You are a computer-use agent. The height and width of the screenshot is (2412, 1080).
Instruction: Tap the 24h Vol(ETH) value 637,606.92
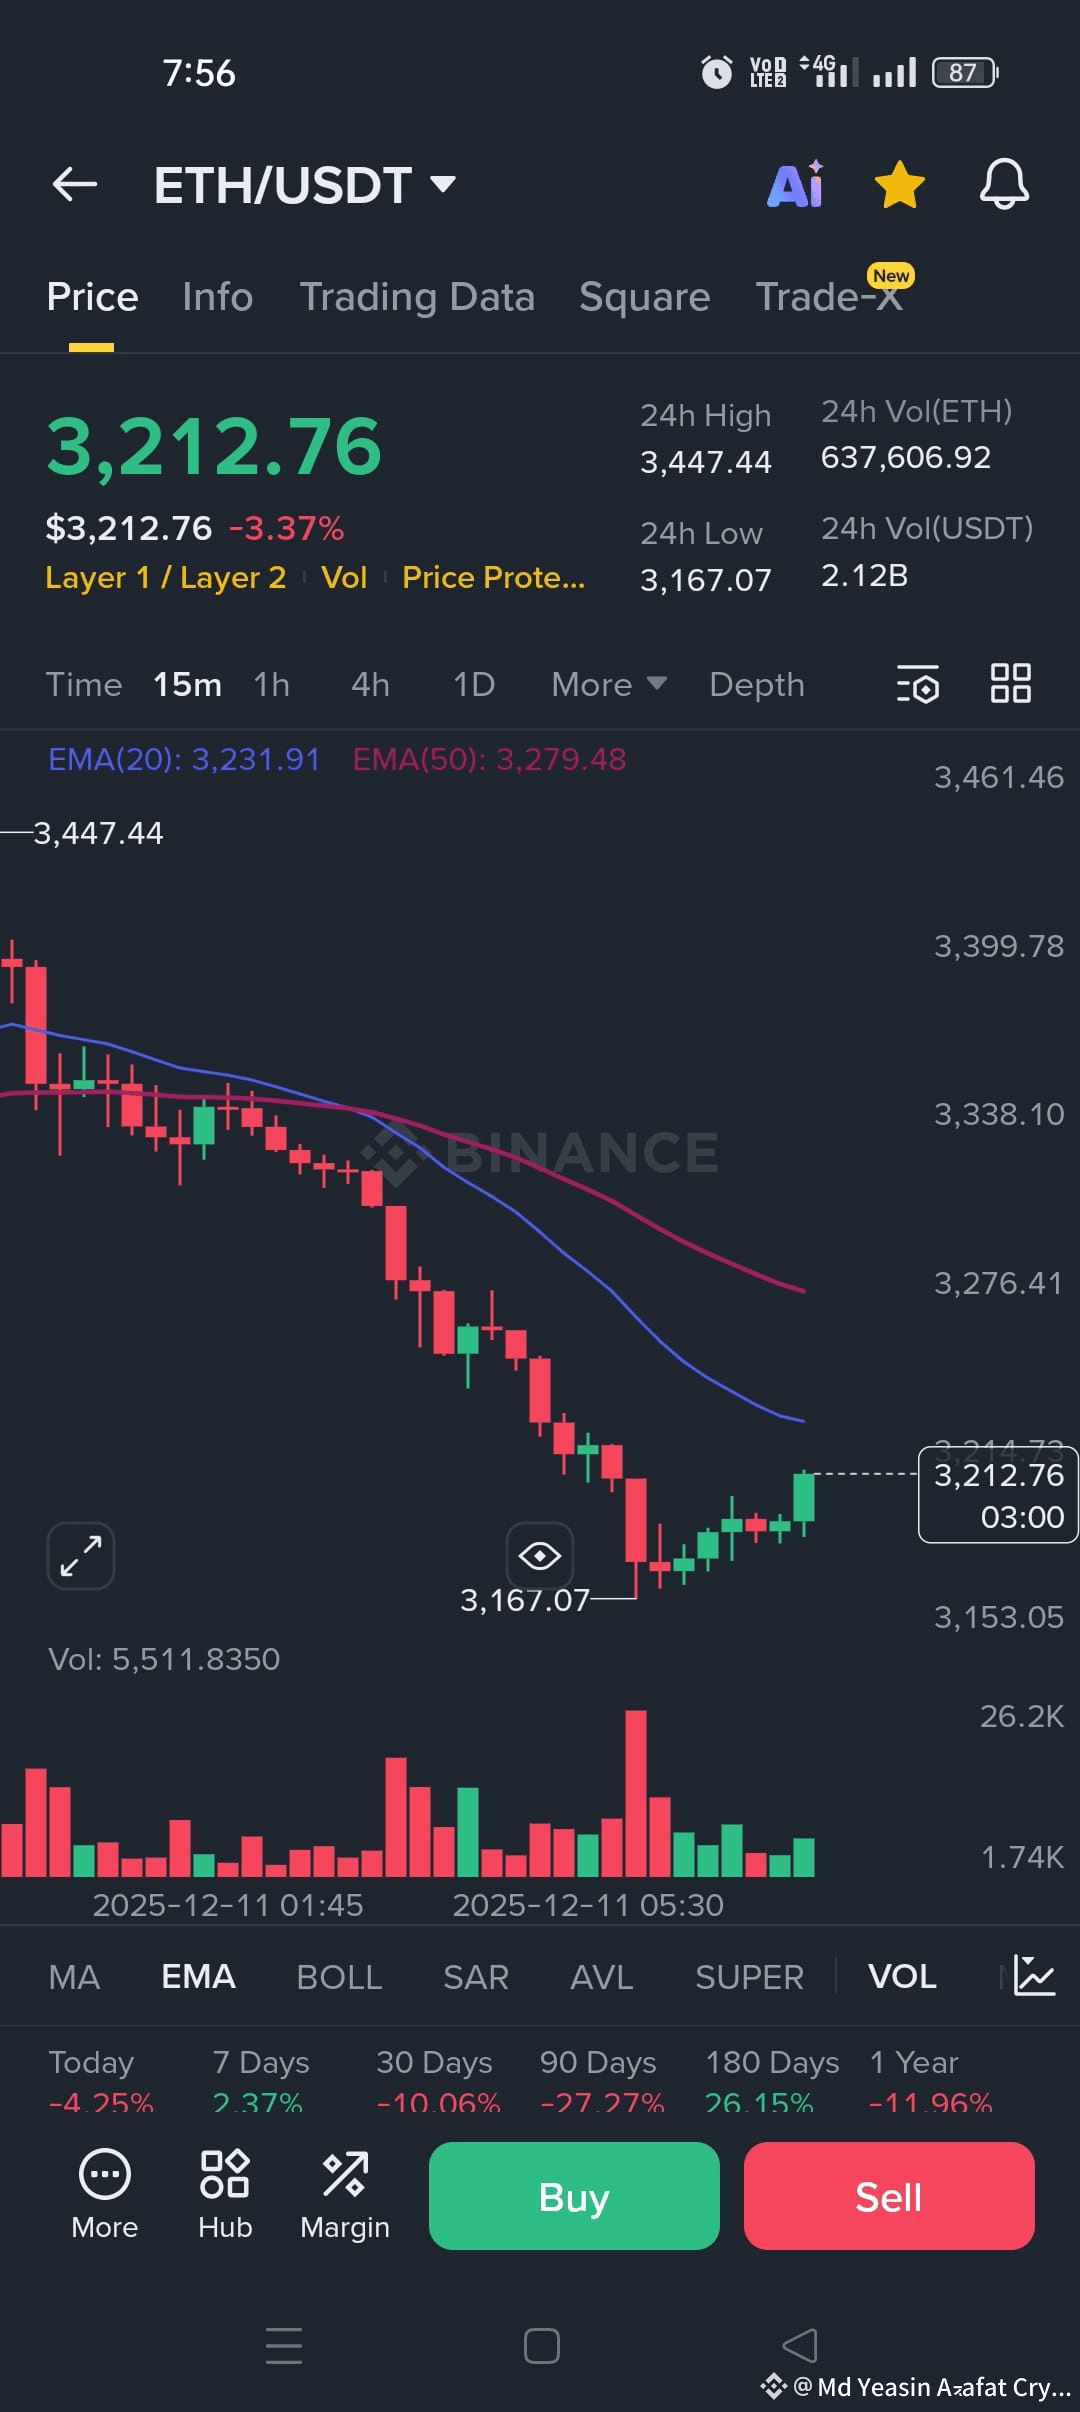click(x=906, y=457)
